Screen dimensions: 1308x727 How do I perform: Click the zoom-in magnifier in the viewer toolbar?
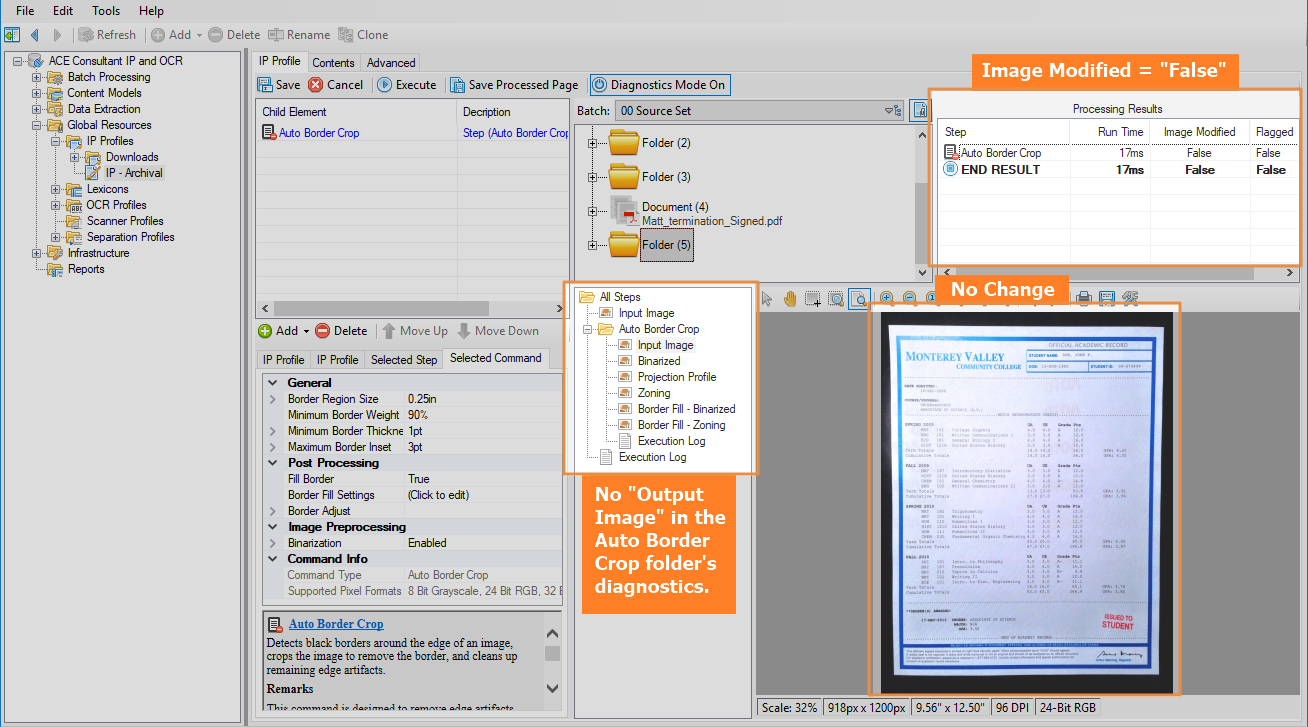coord(887,298)
